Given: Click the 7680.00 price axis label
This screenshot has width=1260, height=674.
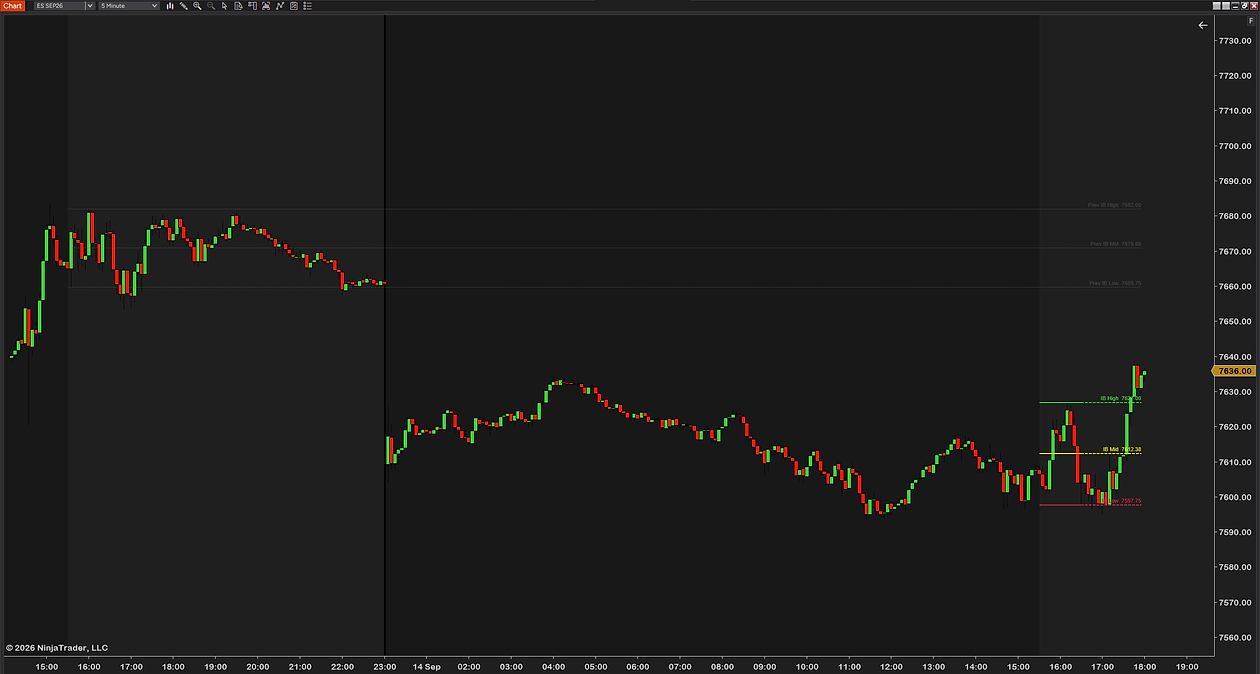Looking at the screenshot, I should click(1236, 216).
